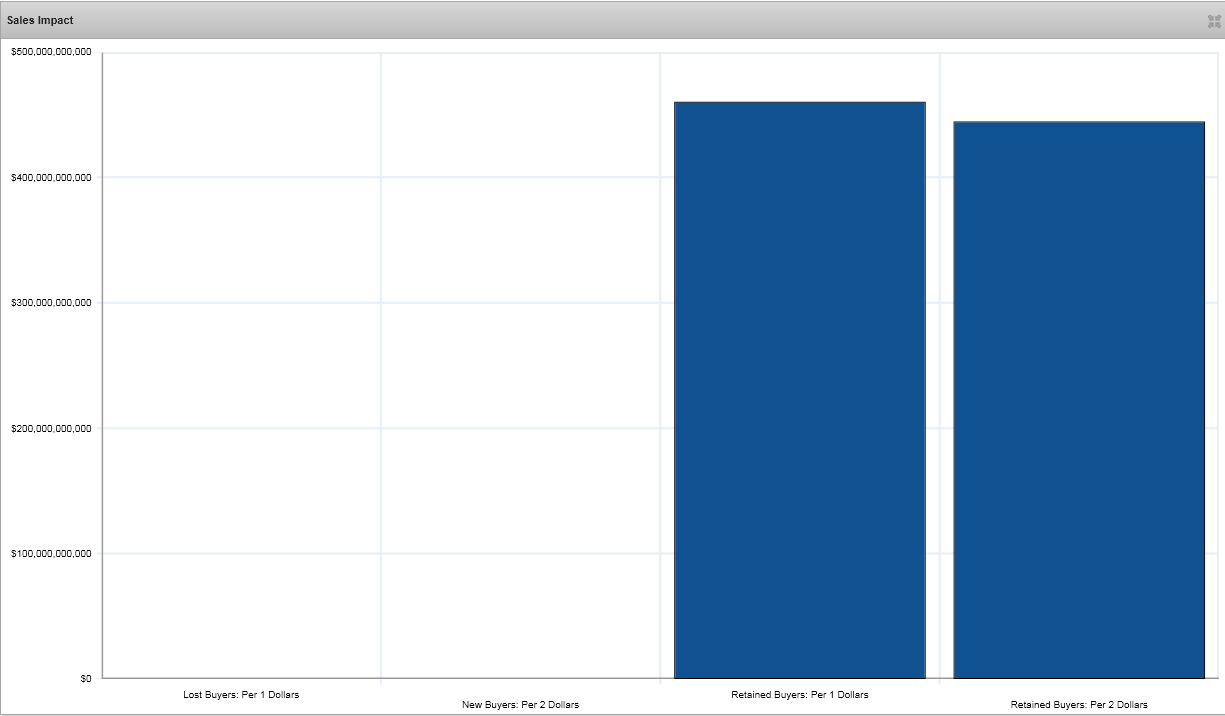Select the Retained Buyers Per 1 Dollars bar
Viewport: 1225px width, 716px height.
pyautogui.click(x=799, y=390)
